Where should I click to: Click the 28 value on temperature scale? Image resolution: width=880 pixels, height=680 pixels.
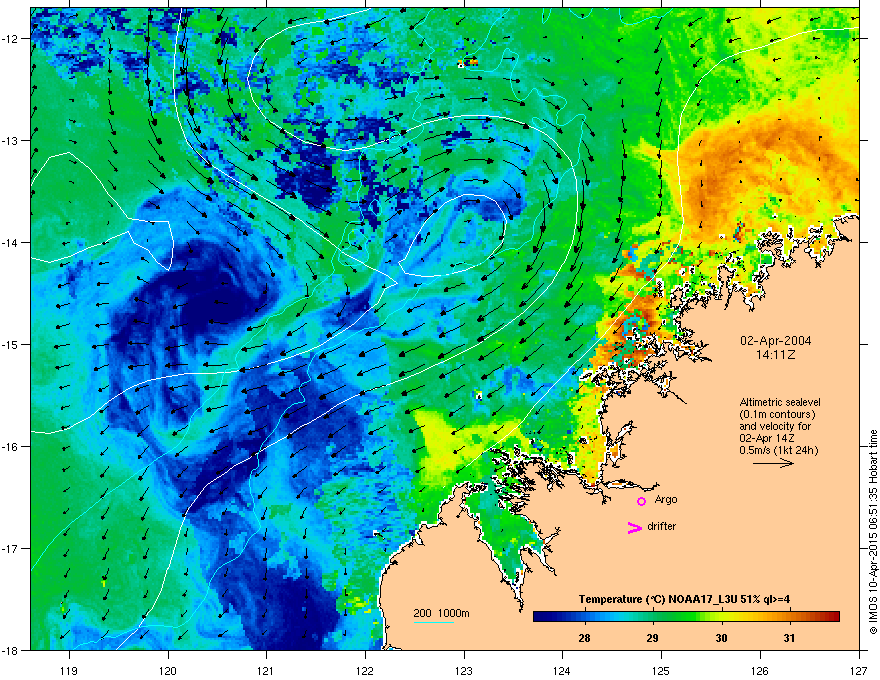(x=584, y=638)
